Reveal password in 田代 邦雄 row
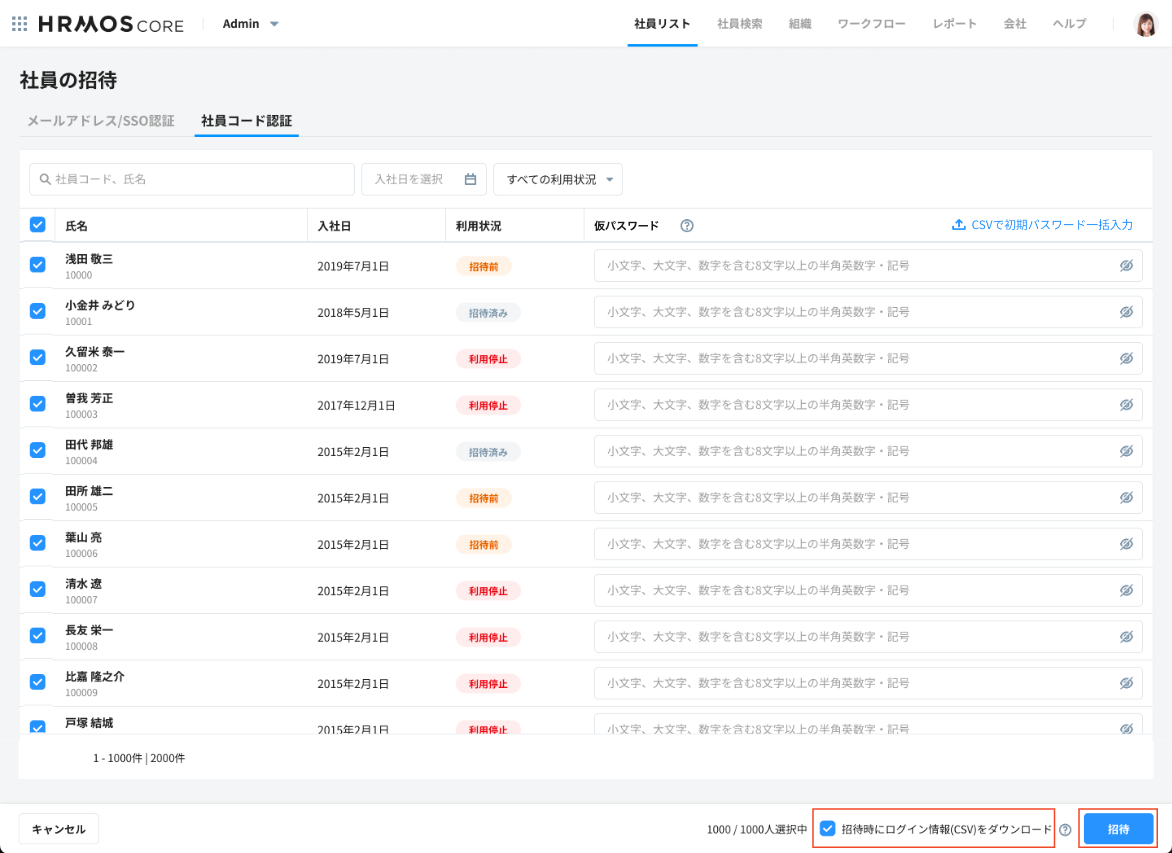Screen dimensions: 1172x853 click(1126, 451)
